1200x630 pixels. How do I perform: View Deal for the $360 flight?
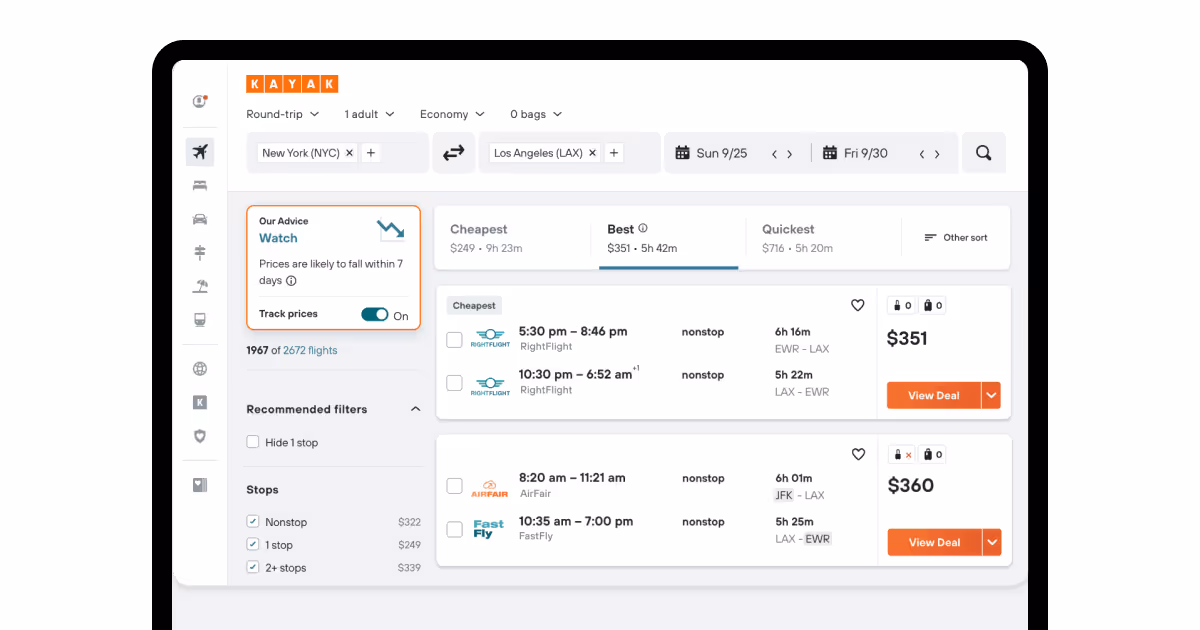pos(934,542)
